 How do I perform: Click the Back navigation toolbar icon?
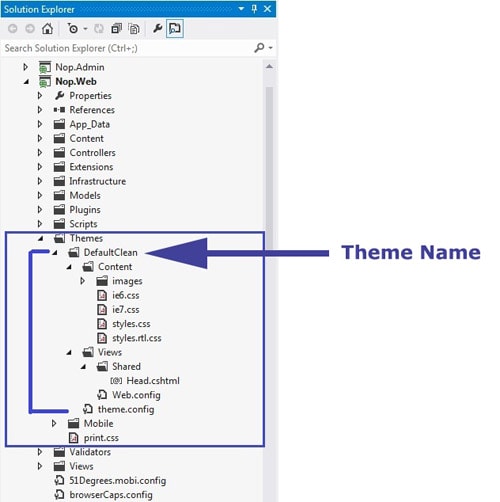[x=13, y=29]
